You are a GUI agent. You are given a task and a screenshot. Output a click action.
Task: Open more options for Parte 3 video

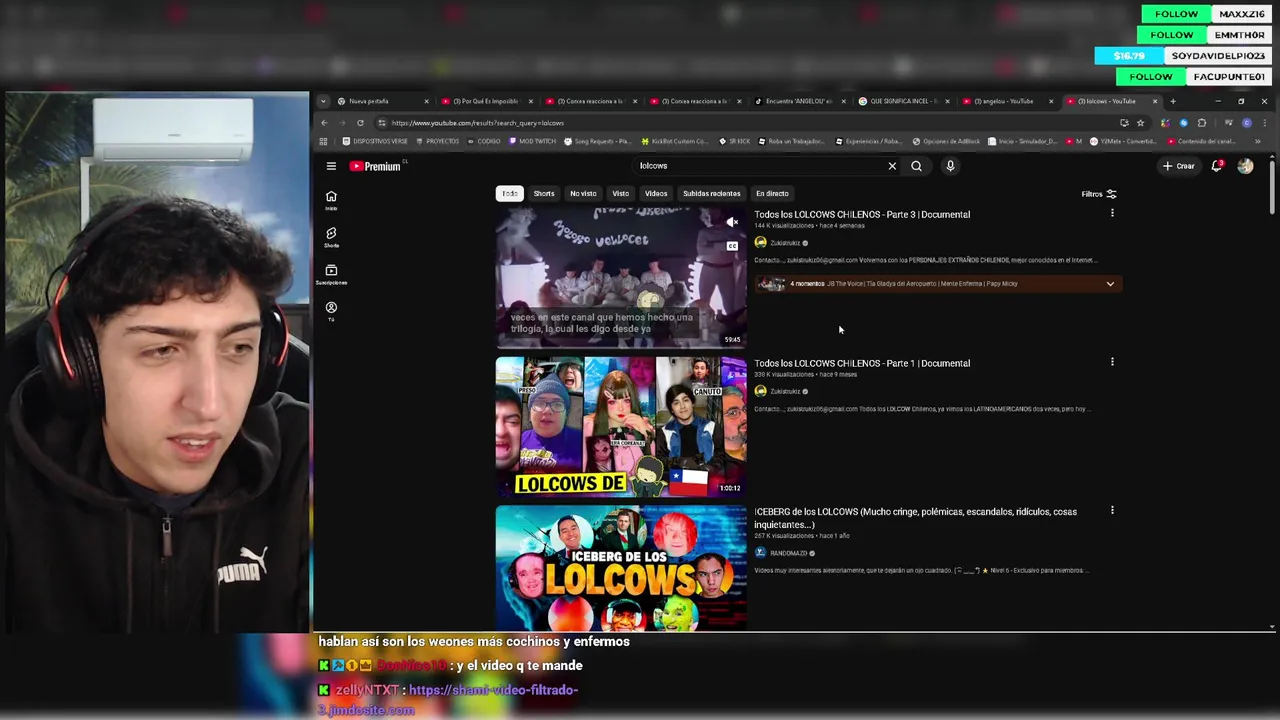click(x=1112, y=213)
